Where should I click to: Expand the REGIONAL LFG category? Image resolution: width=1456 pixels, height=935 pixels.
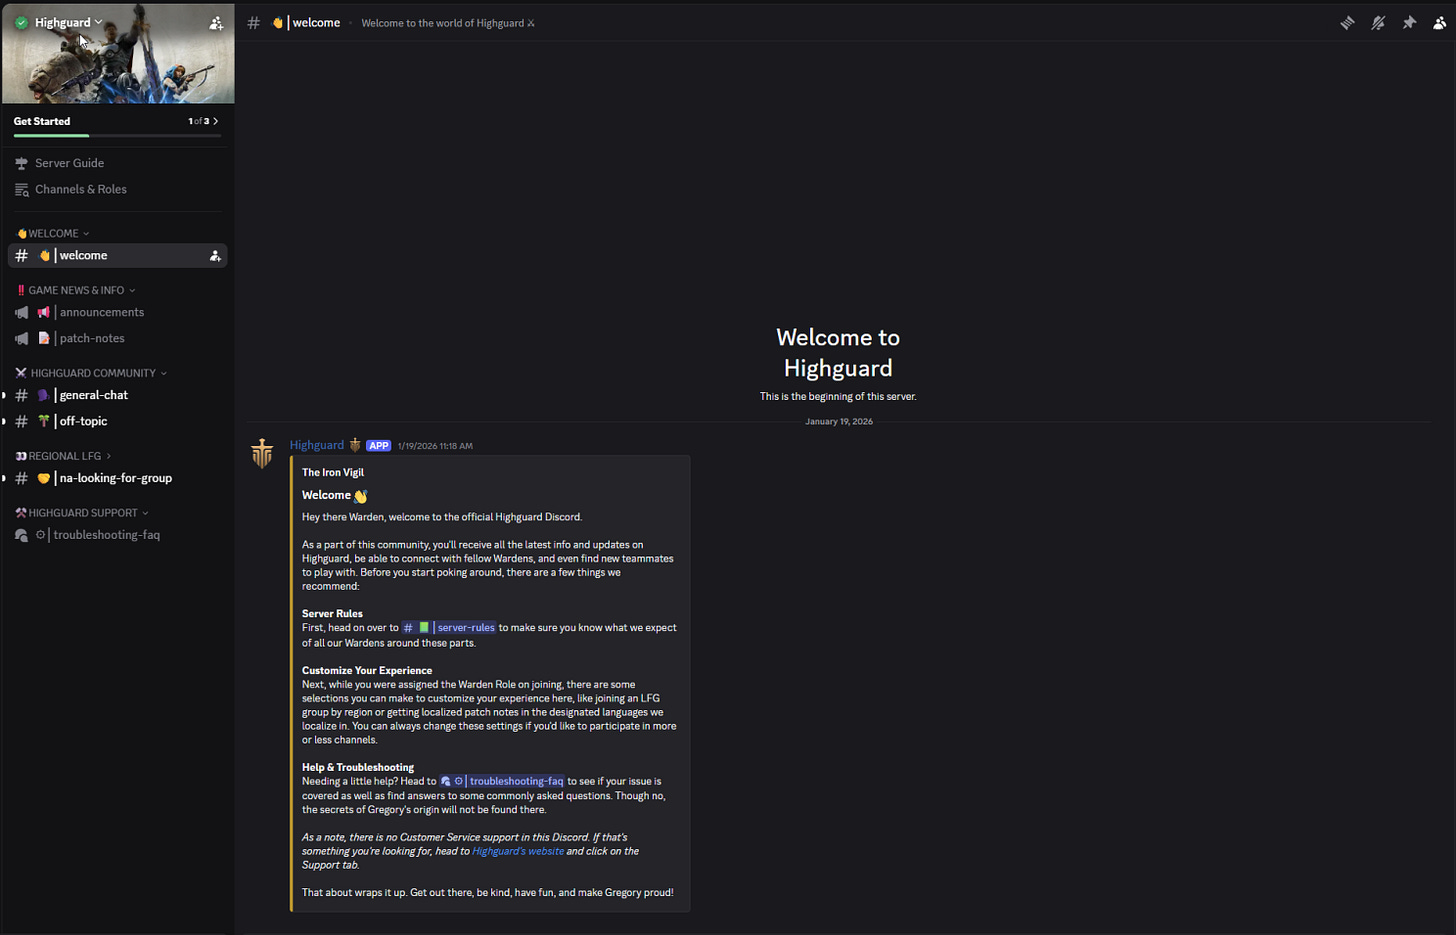(63, 456)
